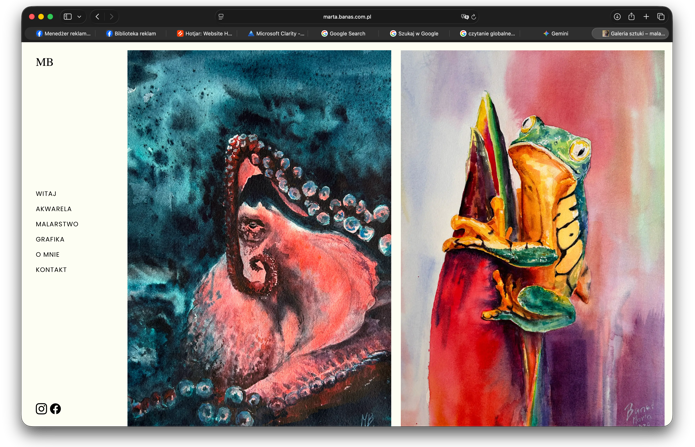
Task: Toggle the Safari sidebar
Action: click(x=68, y=17)
